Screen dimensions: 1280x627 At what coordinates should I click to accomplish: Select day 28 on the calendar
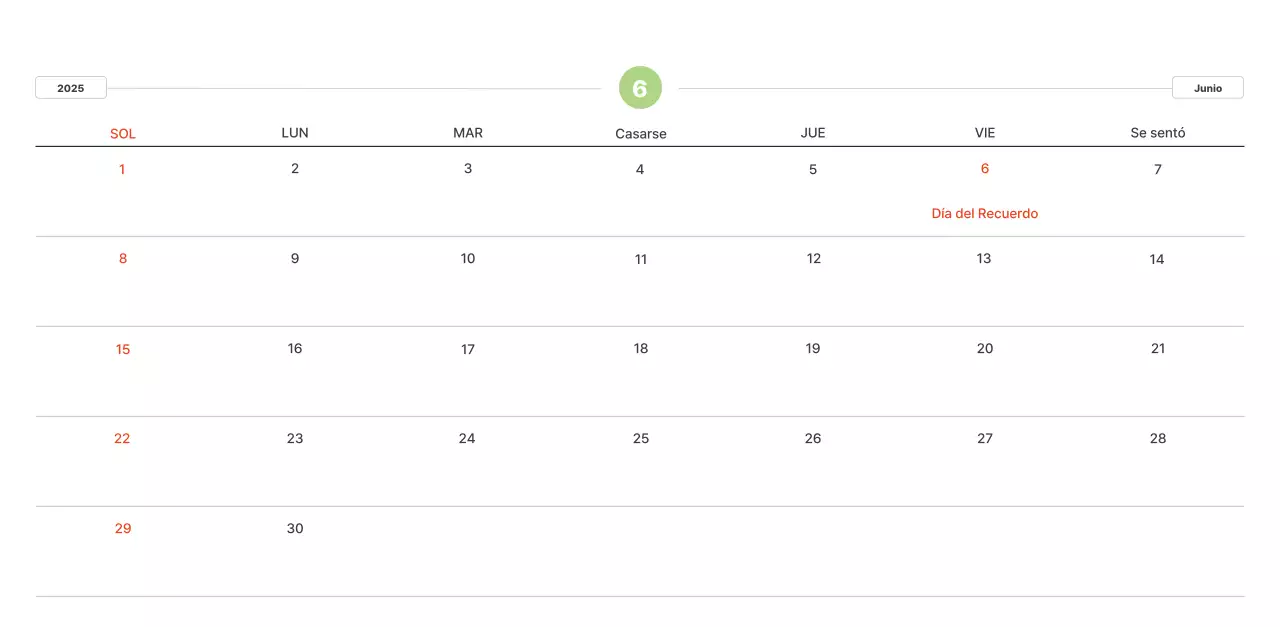click(1157, 439)
